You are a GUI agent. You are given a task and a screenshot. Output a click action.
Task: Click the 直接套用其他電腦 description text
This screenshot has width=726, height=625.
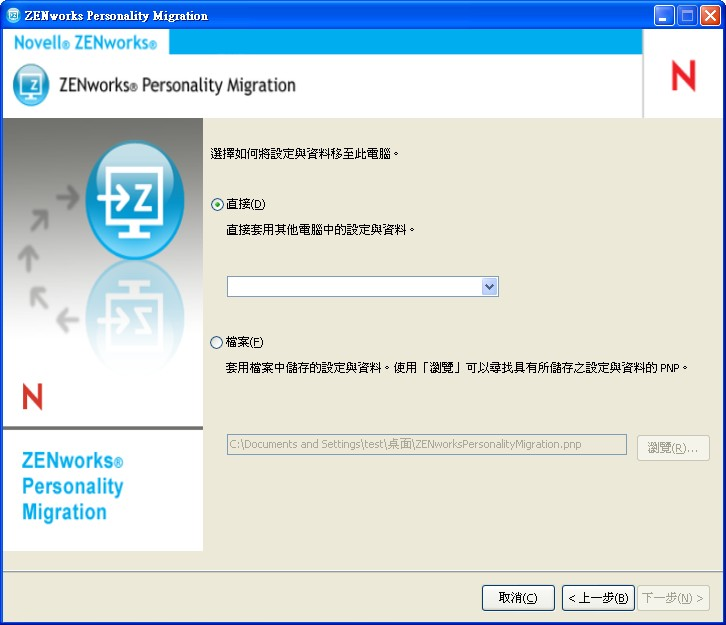pos(320,230)
